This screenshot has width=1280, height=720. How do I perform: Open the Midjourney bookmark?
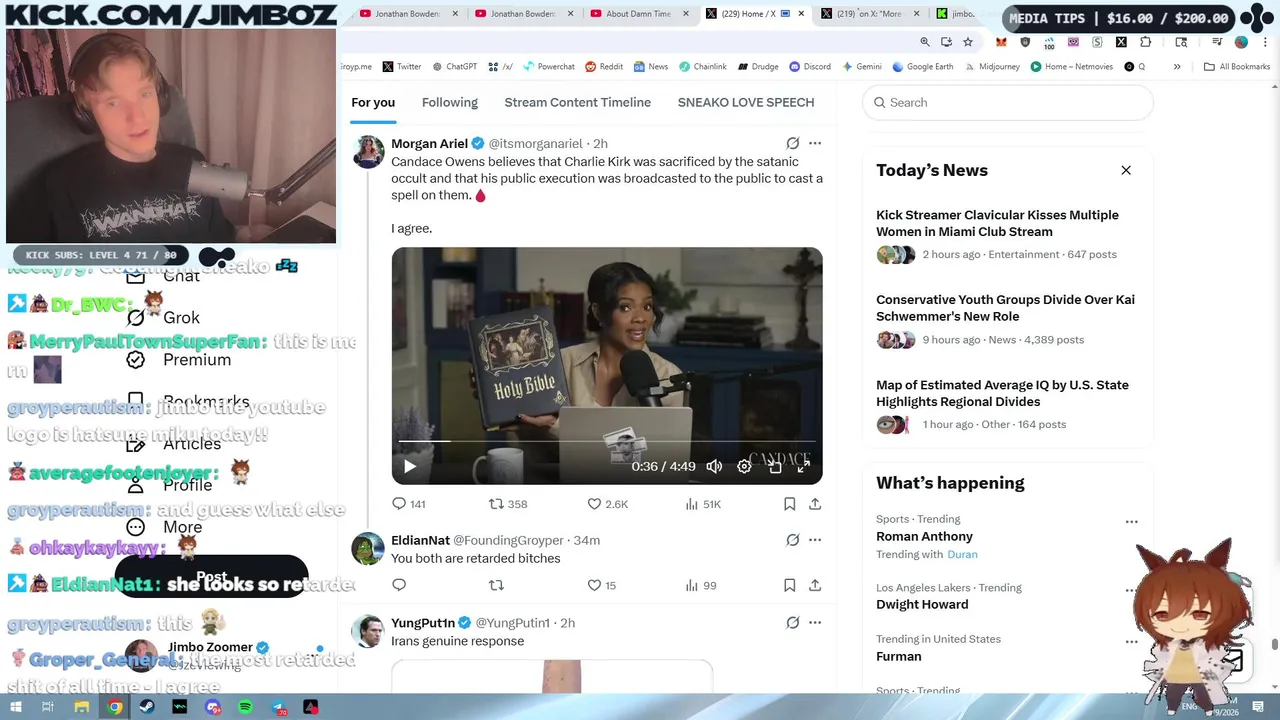click(990, 67)
